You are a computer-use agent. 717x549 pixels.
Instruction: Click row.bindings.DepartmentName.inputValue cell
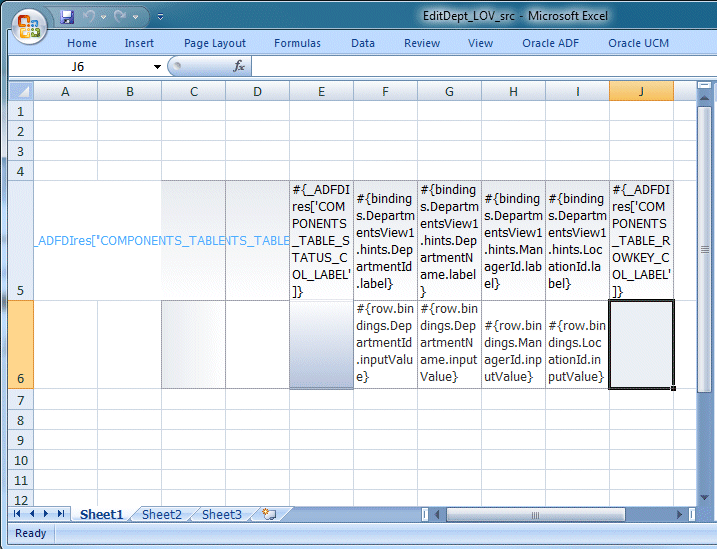click(449, 345)
